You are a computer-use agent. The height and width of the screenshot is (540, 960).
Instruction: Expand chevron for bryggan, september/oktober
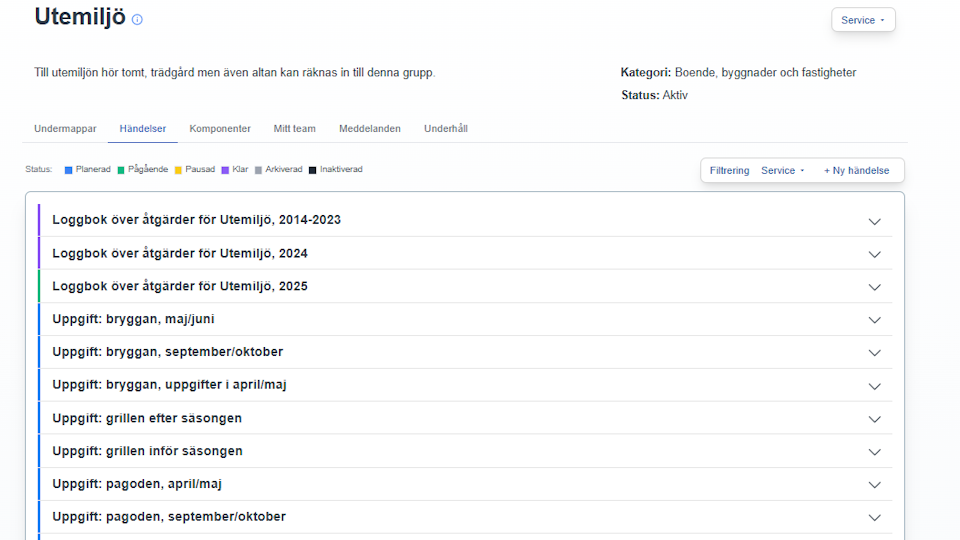pos(874,353)
